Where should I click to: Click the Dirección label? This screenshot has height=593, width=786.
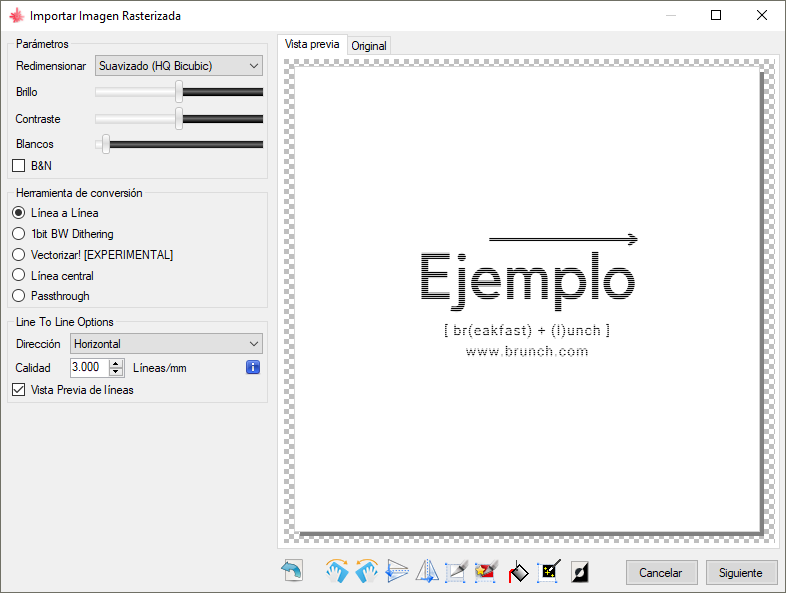click(38, 344)
